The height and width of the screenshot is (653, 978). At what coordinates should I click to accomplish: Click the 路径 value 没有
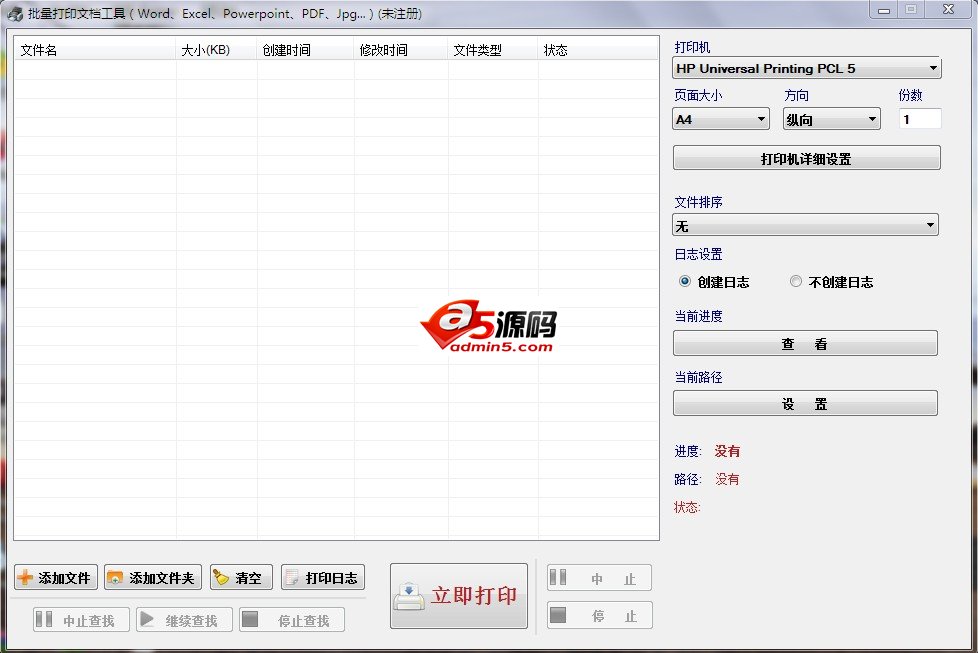(x=727, y=479)
